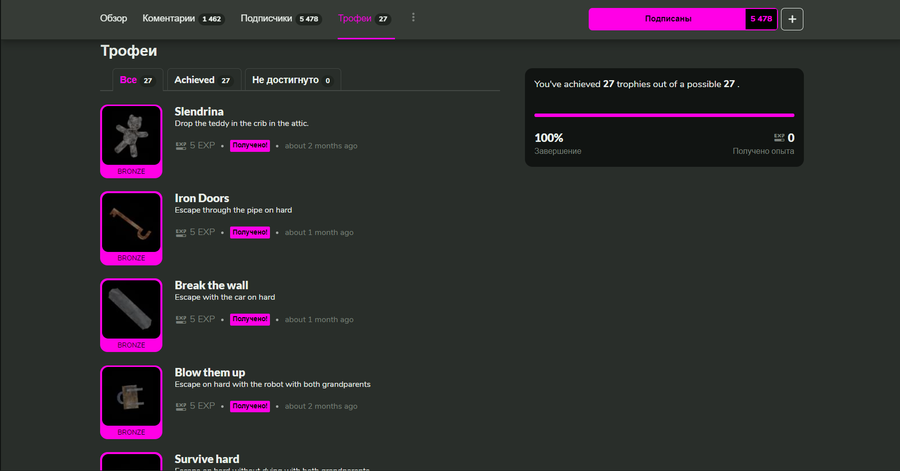The height and width of the screenshot is (471, 900).
Task: Click the Подписаны follow button
Action: click(668, 19)
